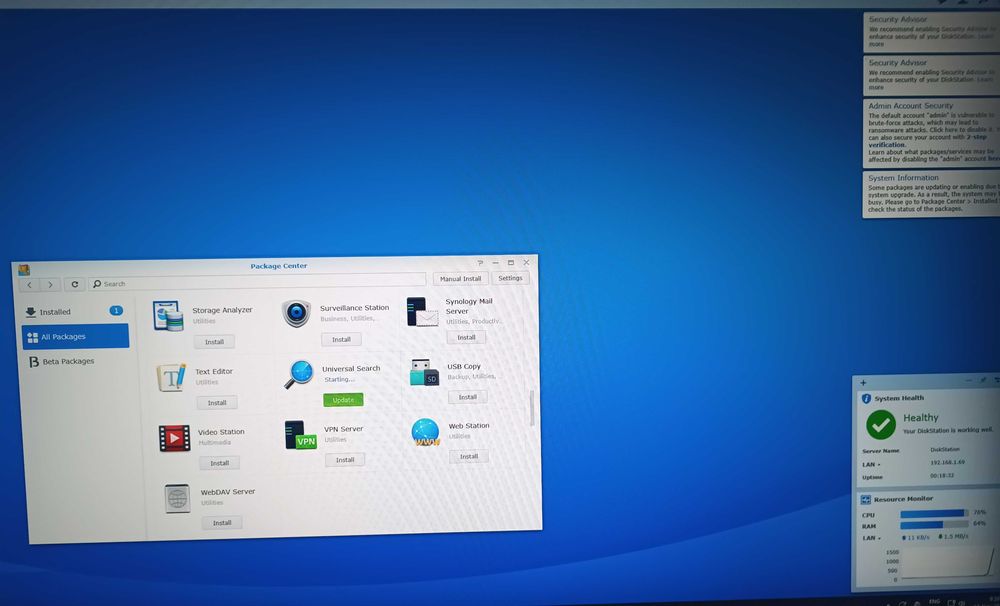Screen dimensions: 1000x606
Task: Install the Storage Analyzer package
Action: (214, 342)
